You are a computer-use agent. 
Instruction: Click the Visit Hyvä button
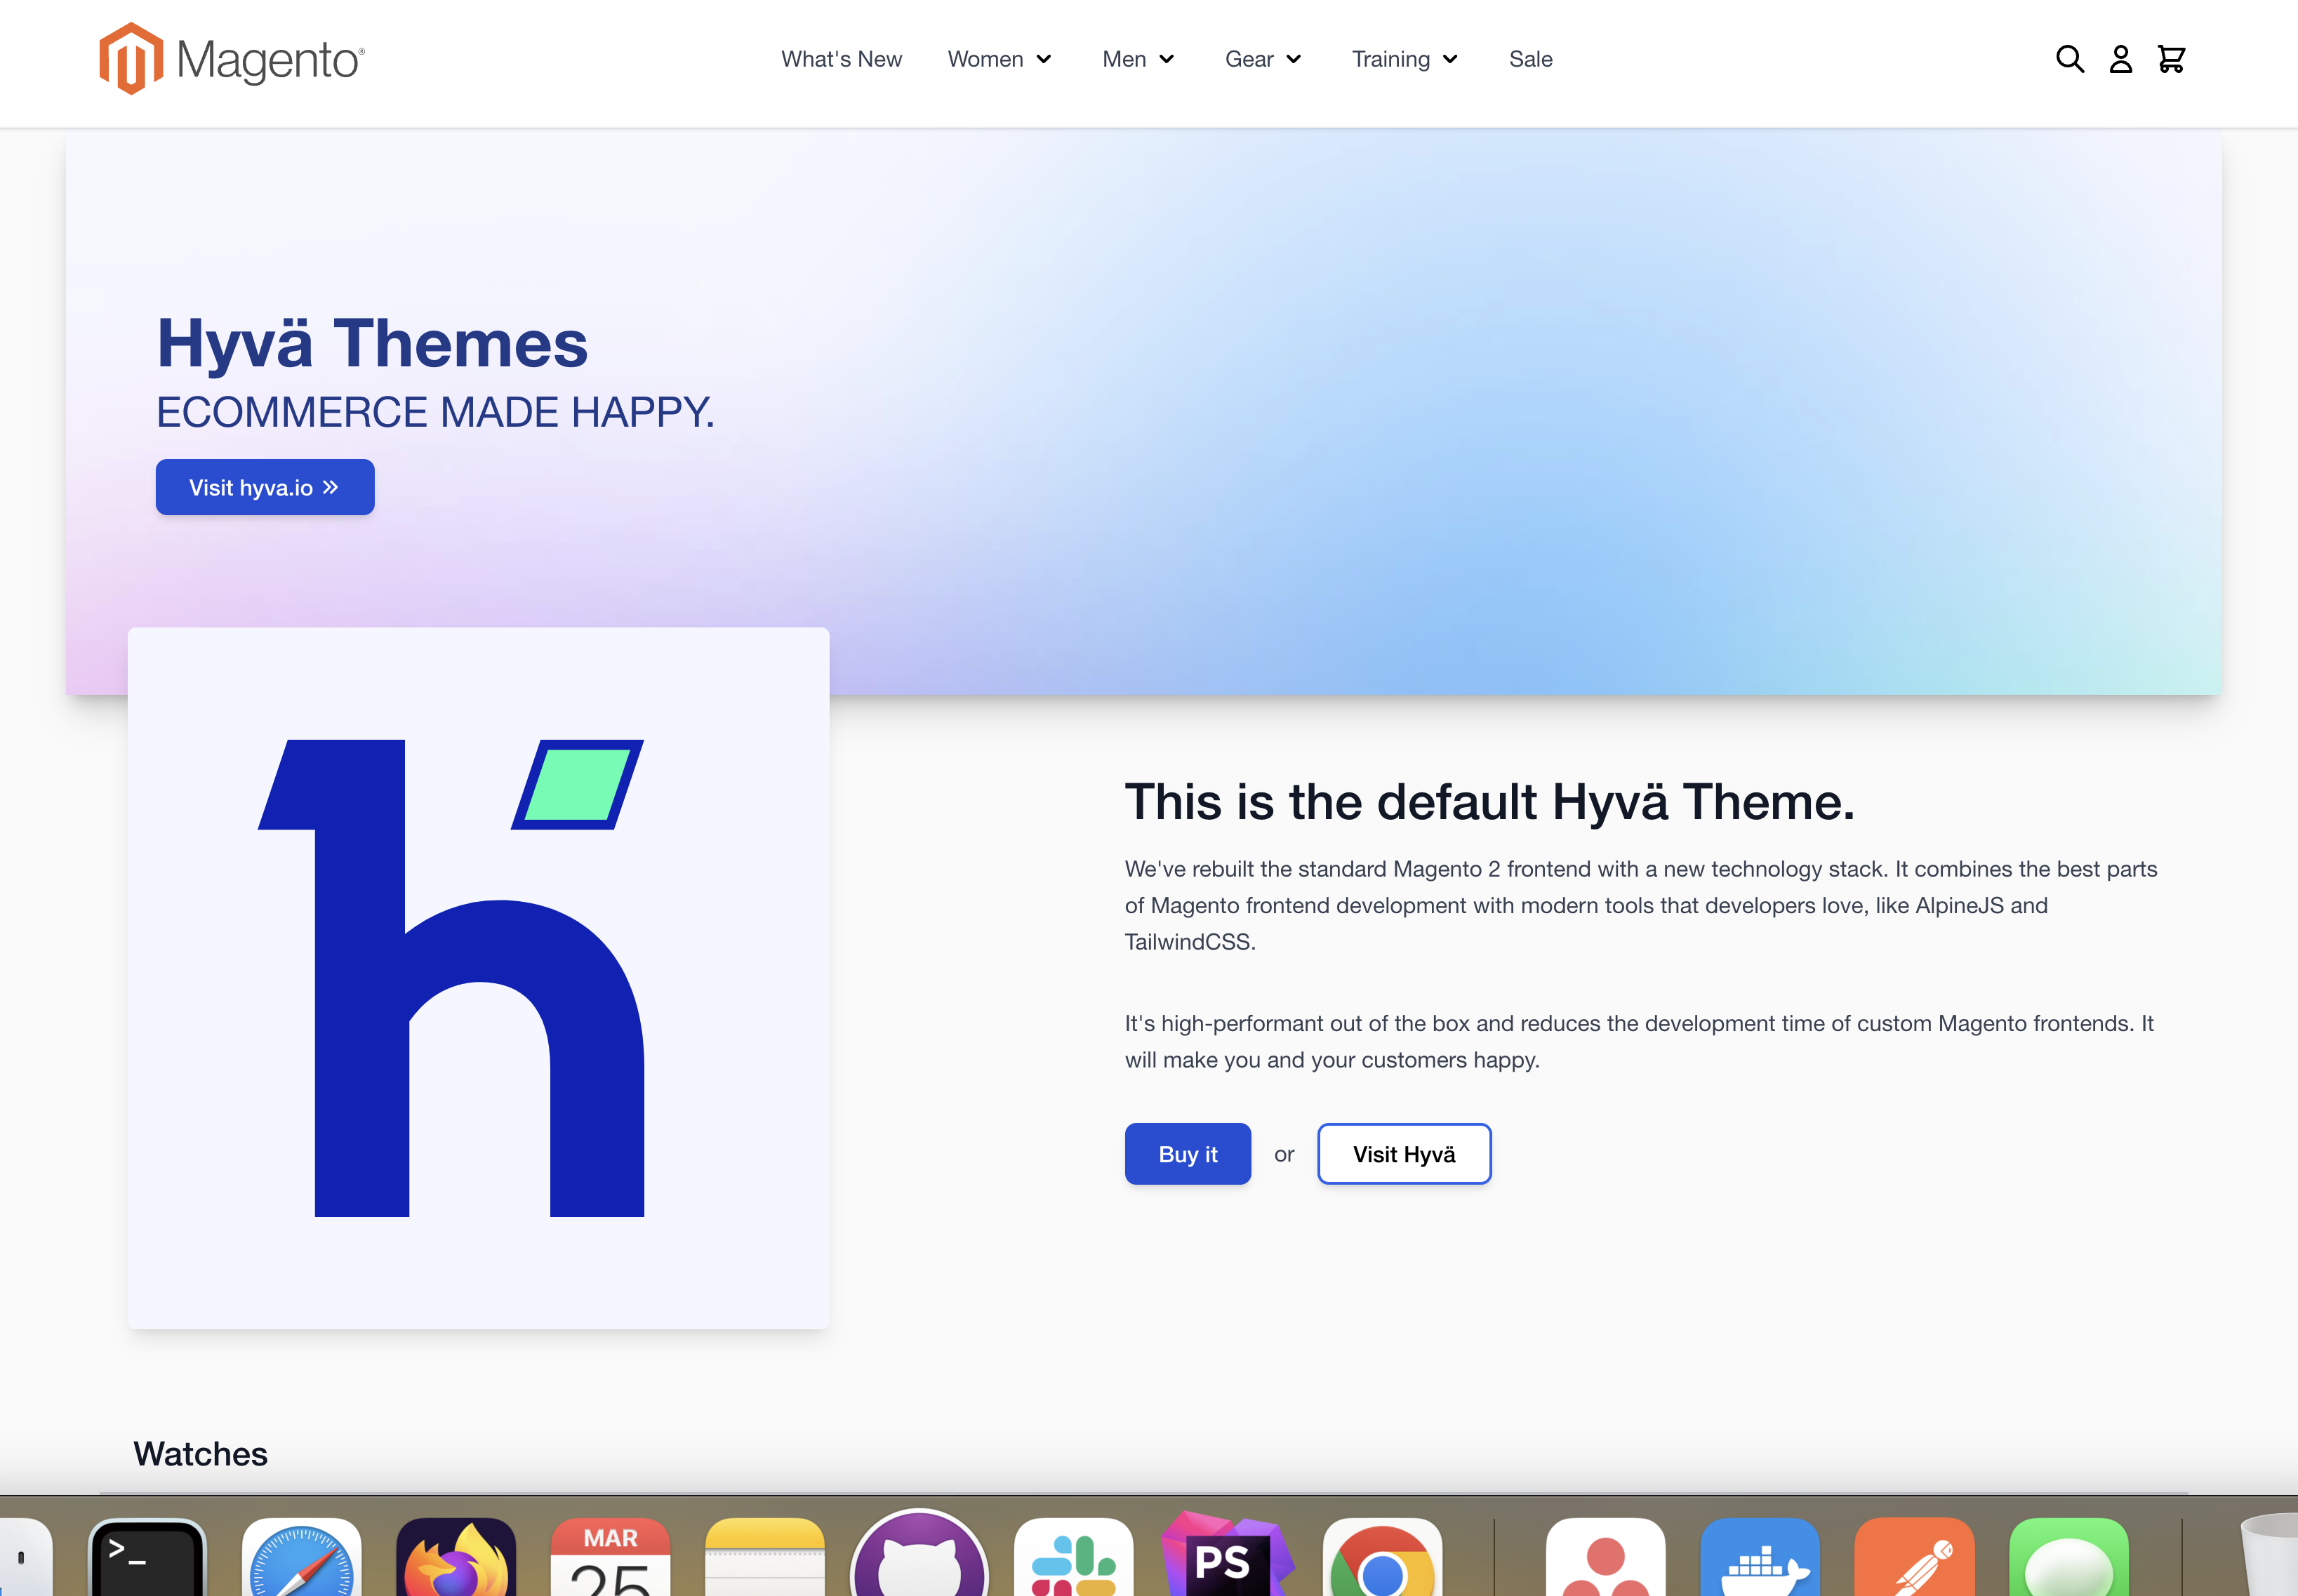point(1404,1154)
